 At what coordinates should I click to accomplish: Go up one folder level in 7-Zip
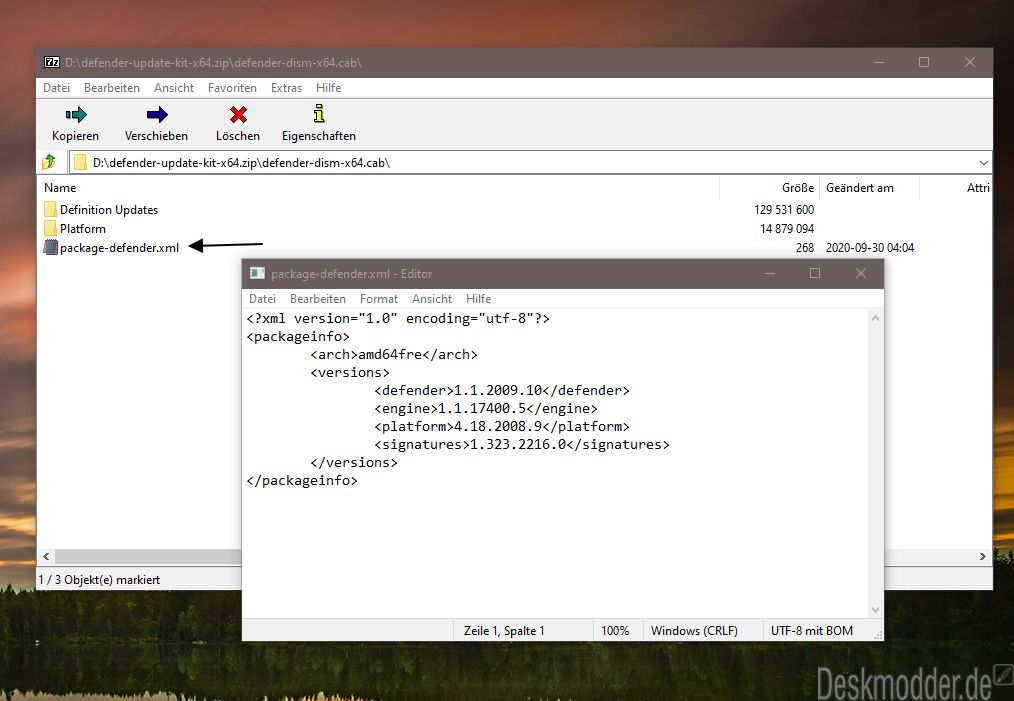[x=49, y=162]
